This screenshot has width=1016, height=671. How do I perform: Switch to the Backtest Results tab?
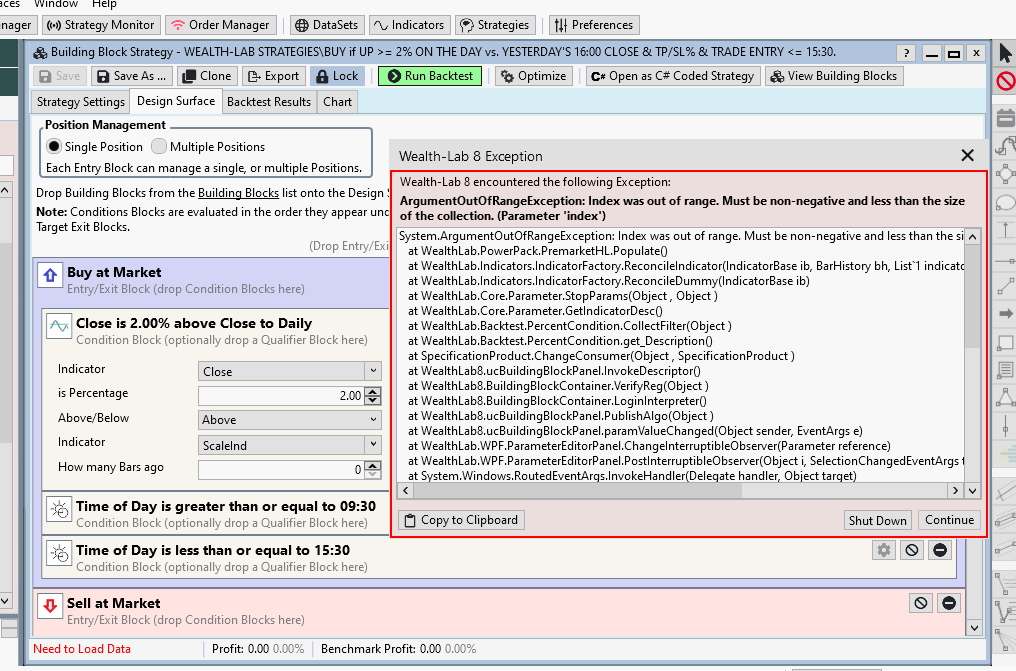coord(269,102)
